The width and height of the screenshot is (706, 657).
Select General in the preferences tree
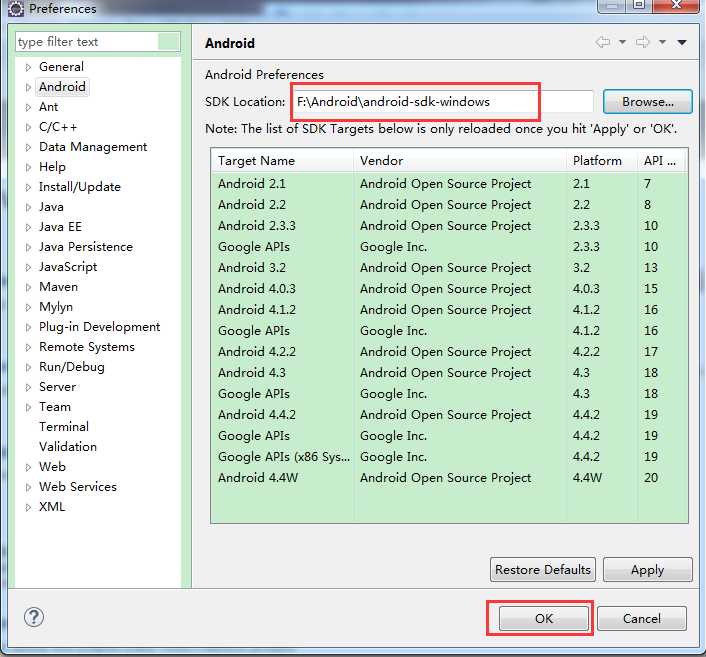pos(61,67)
